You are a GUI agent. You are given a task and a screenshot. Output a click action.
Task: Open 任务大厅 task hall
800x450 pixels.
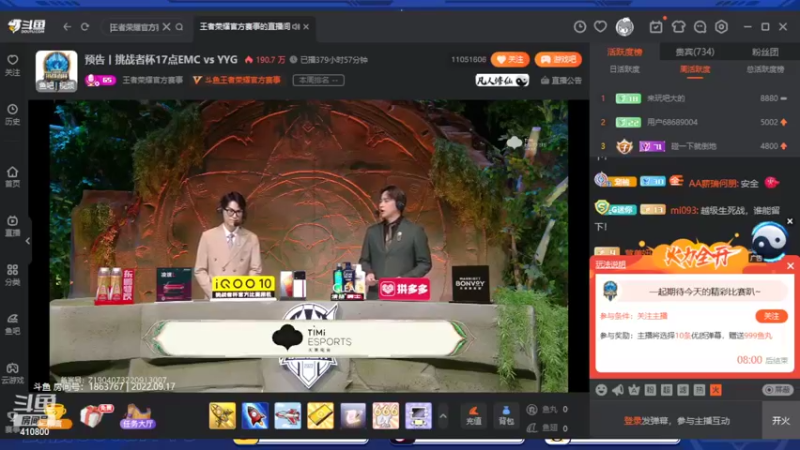click(137, 416)
